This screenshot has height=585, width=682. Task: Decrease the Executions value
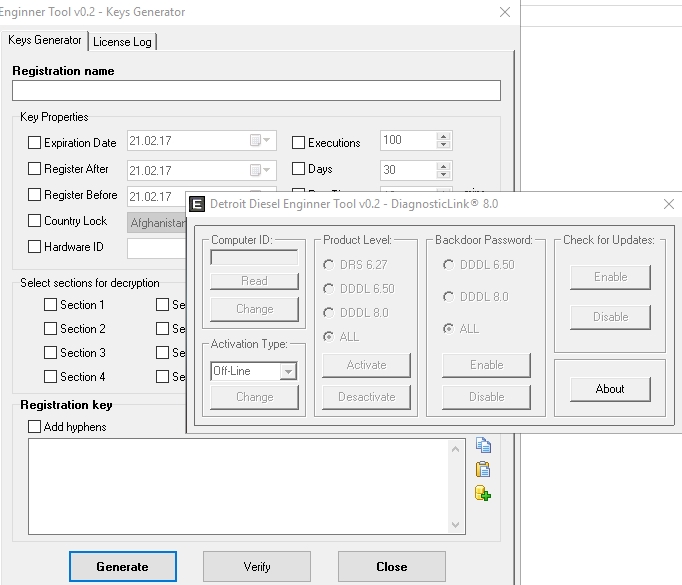443,144
